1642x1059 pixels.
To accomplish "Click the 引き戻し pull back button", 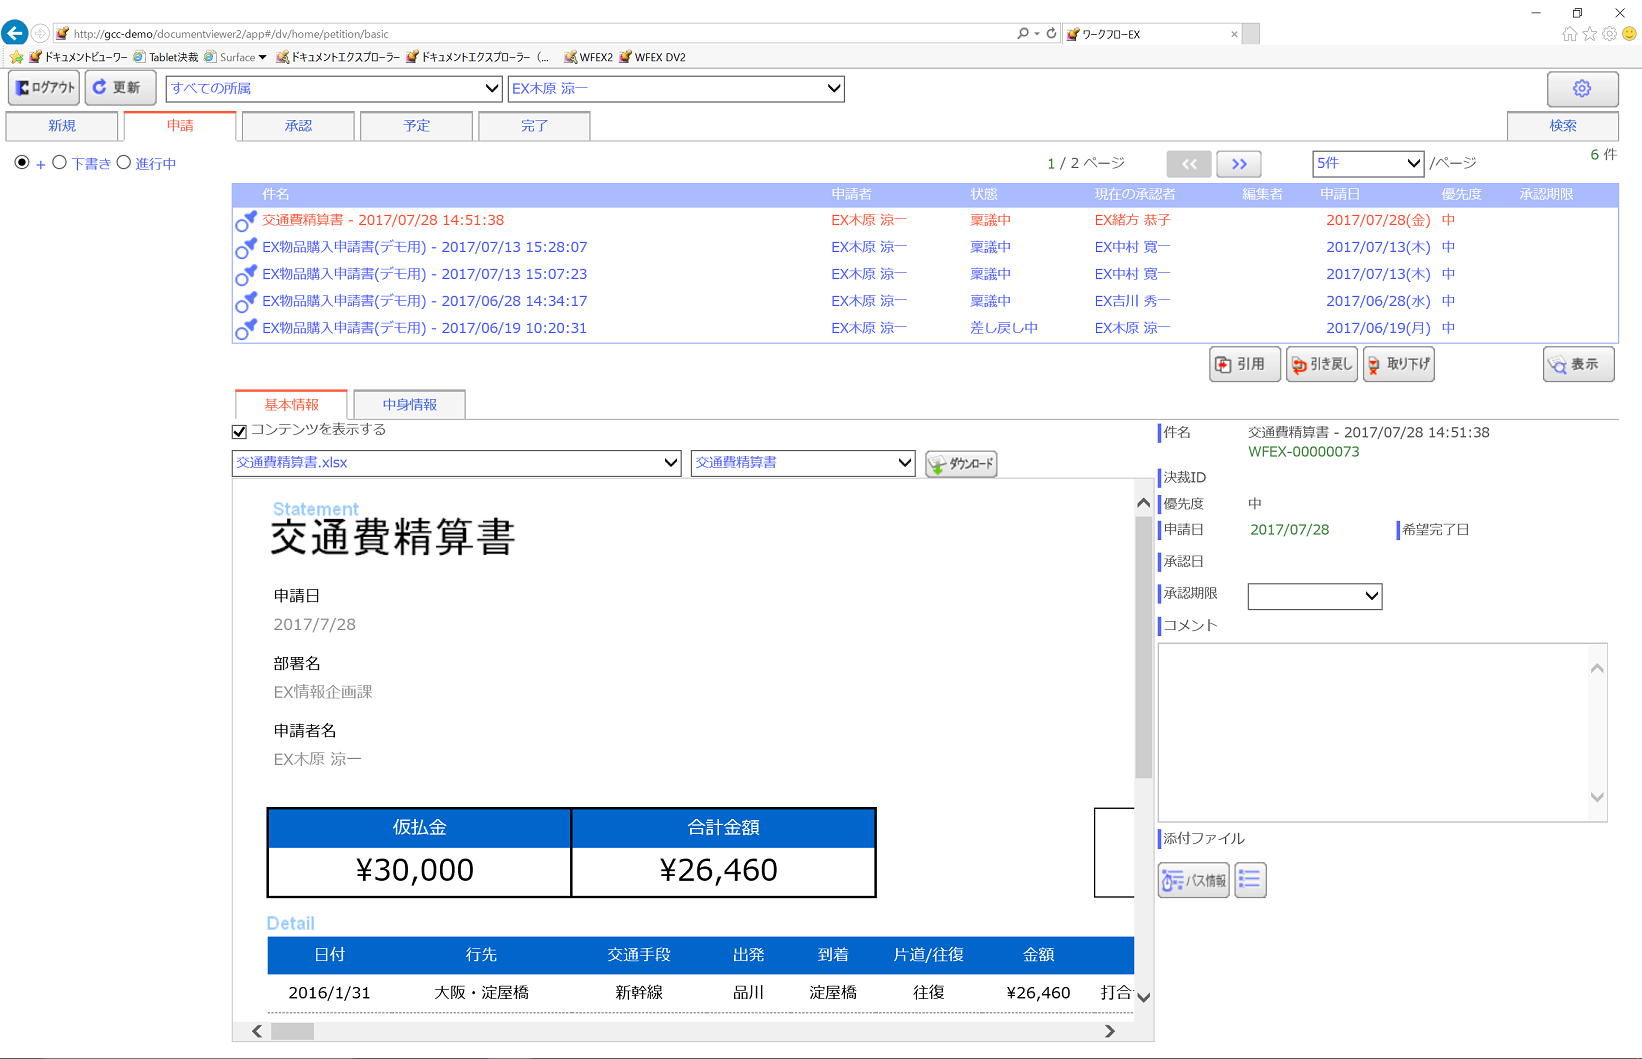I will coord(1321,365).
